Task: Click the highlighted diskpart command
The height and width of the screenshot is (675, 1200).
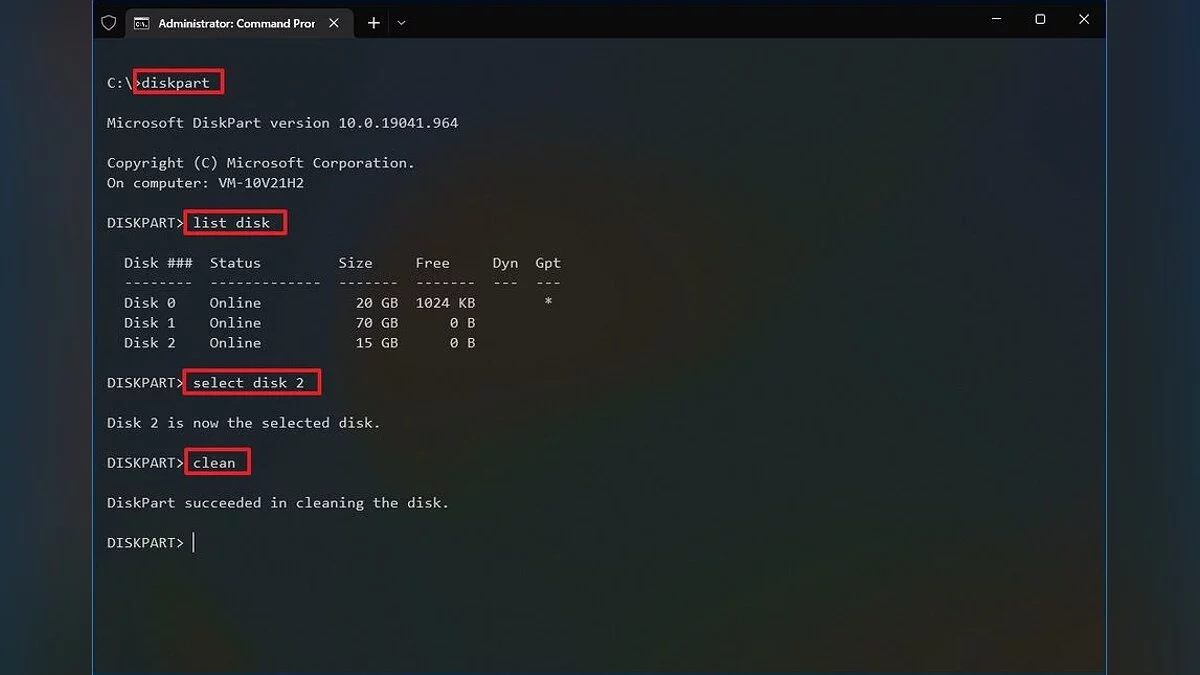Action: (x=178, y=83)
